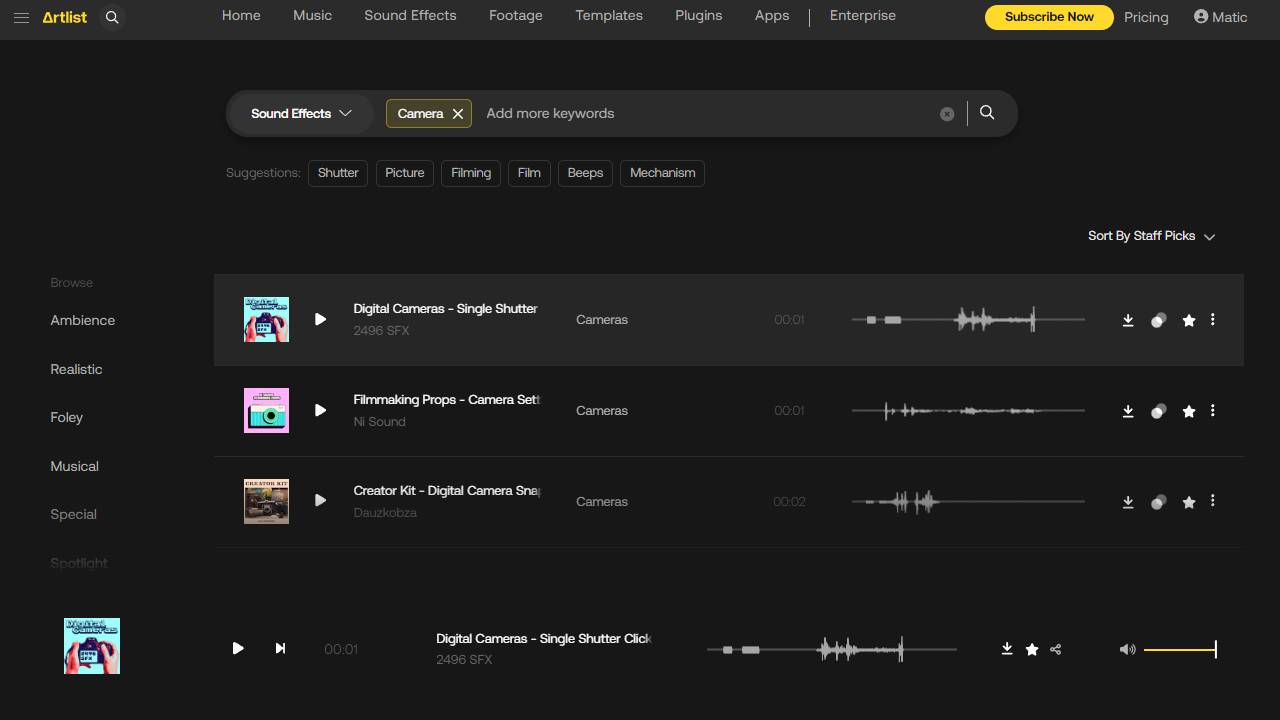Share the track from the bottom player
The width and height of the screenshot is (1280, 720).
tap(1056, 649)
